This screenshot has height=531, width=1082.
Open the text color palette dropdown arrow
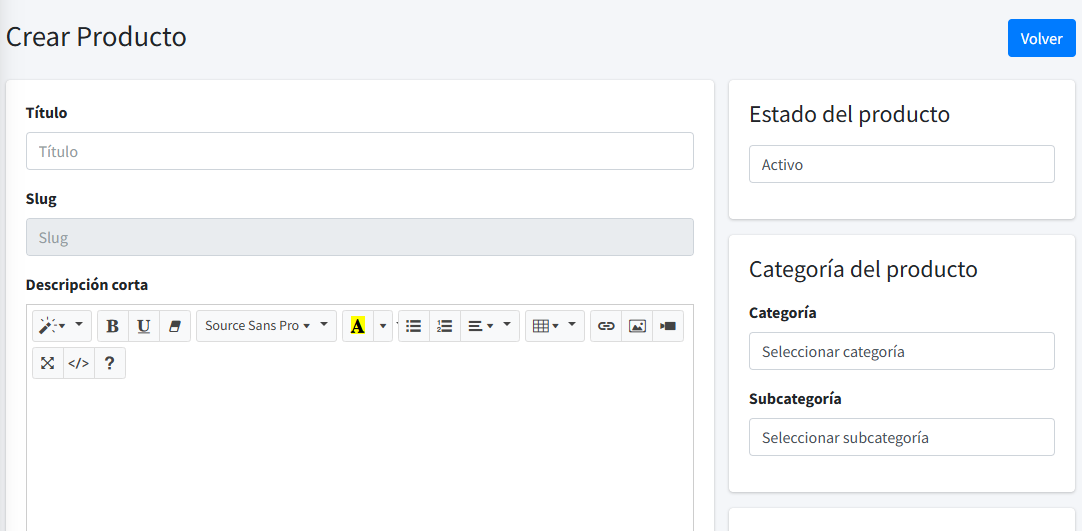383,325
